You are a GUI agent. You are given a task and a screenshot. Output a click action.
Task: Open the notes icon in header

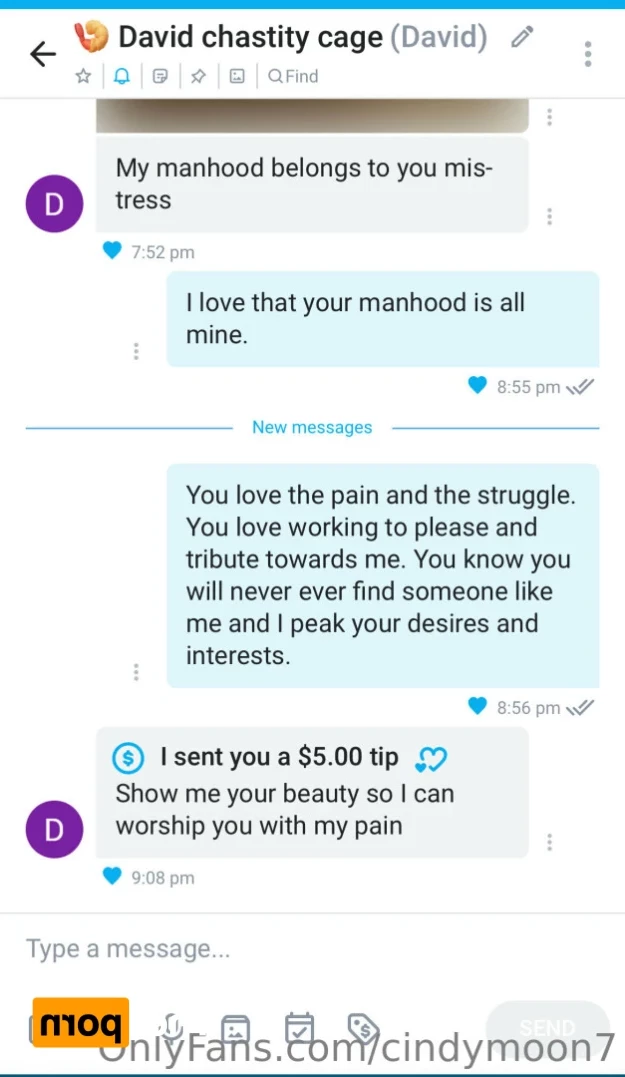pos(160,76)
